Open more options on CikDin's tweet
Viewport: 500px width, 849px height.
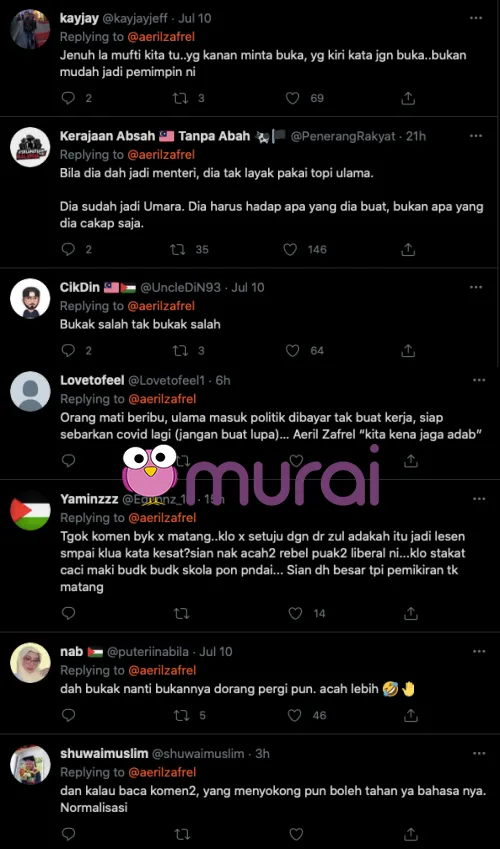coord(476,288)
